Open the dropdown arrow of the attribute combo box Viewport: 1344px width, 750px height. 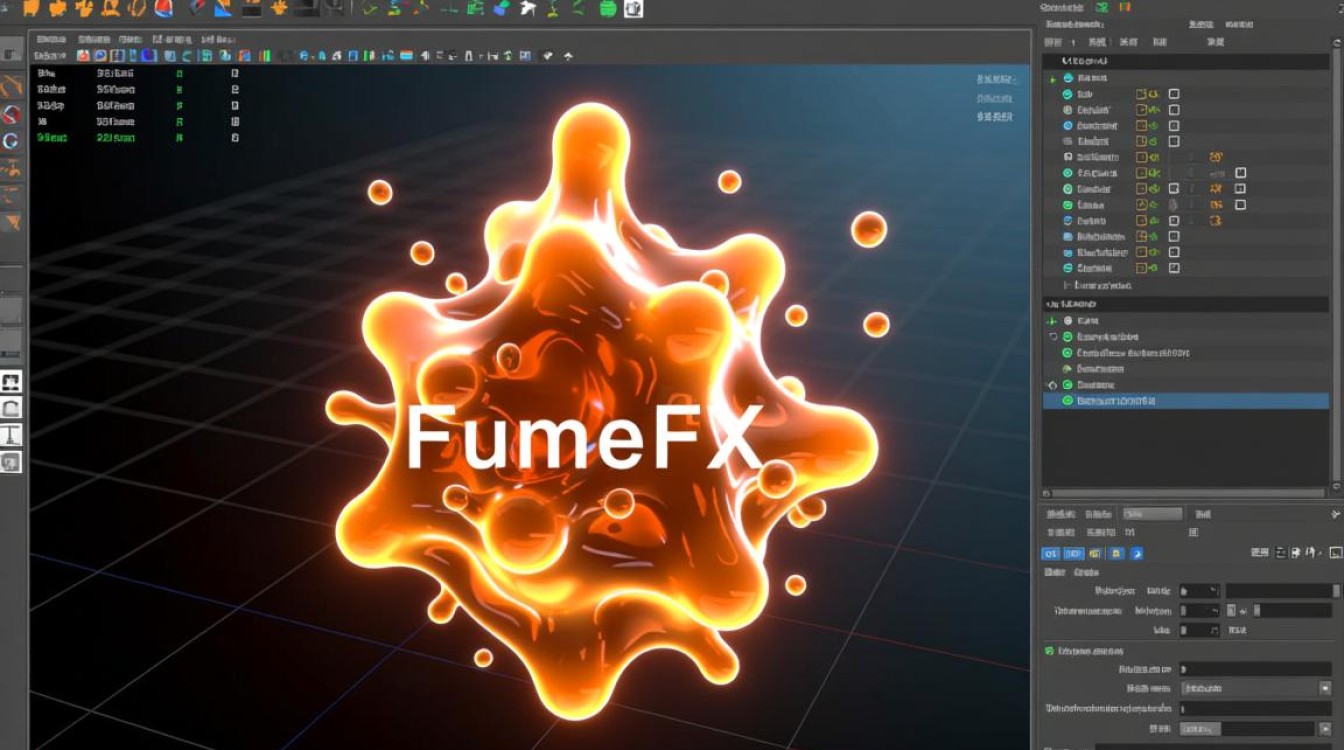point(1325,688)
